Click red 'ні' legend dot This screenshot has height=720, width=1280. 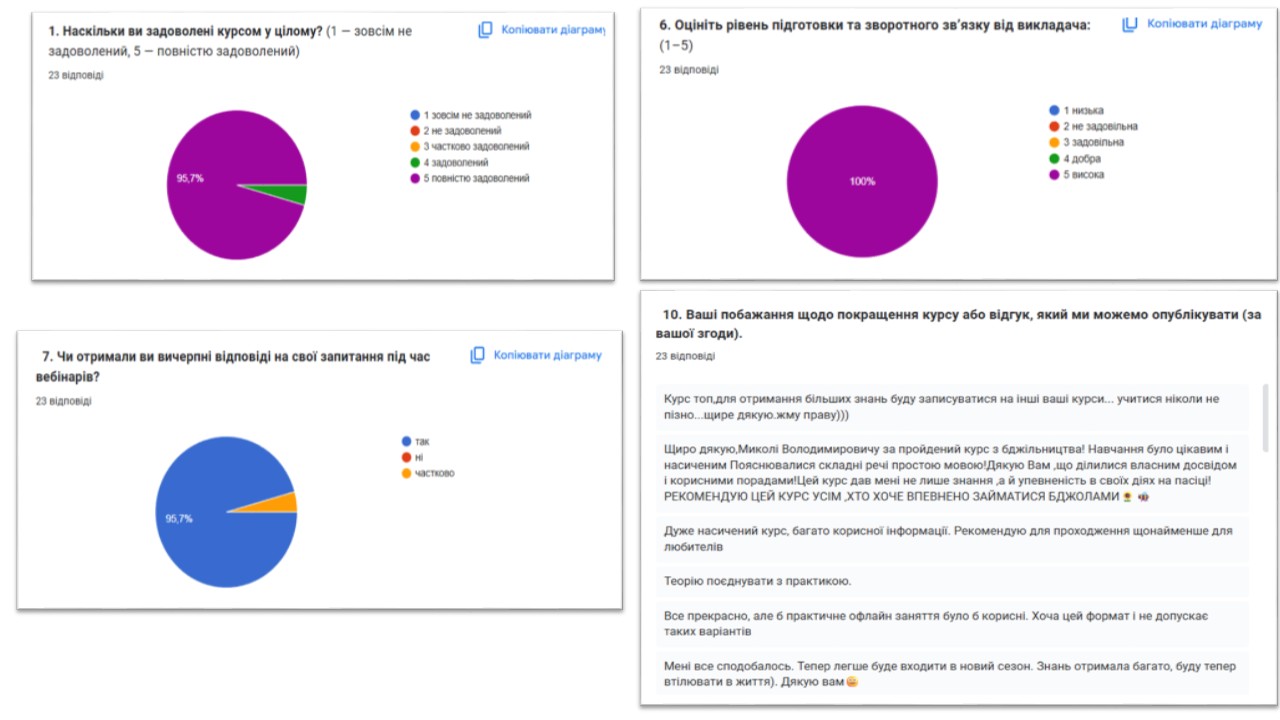point(406,457)
